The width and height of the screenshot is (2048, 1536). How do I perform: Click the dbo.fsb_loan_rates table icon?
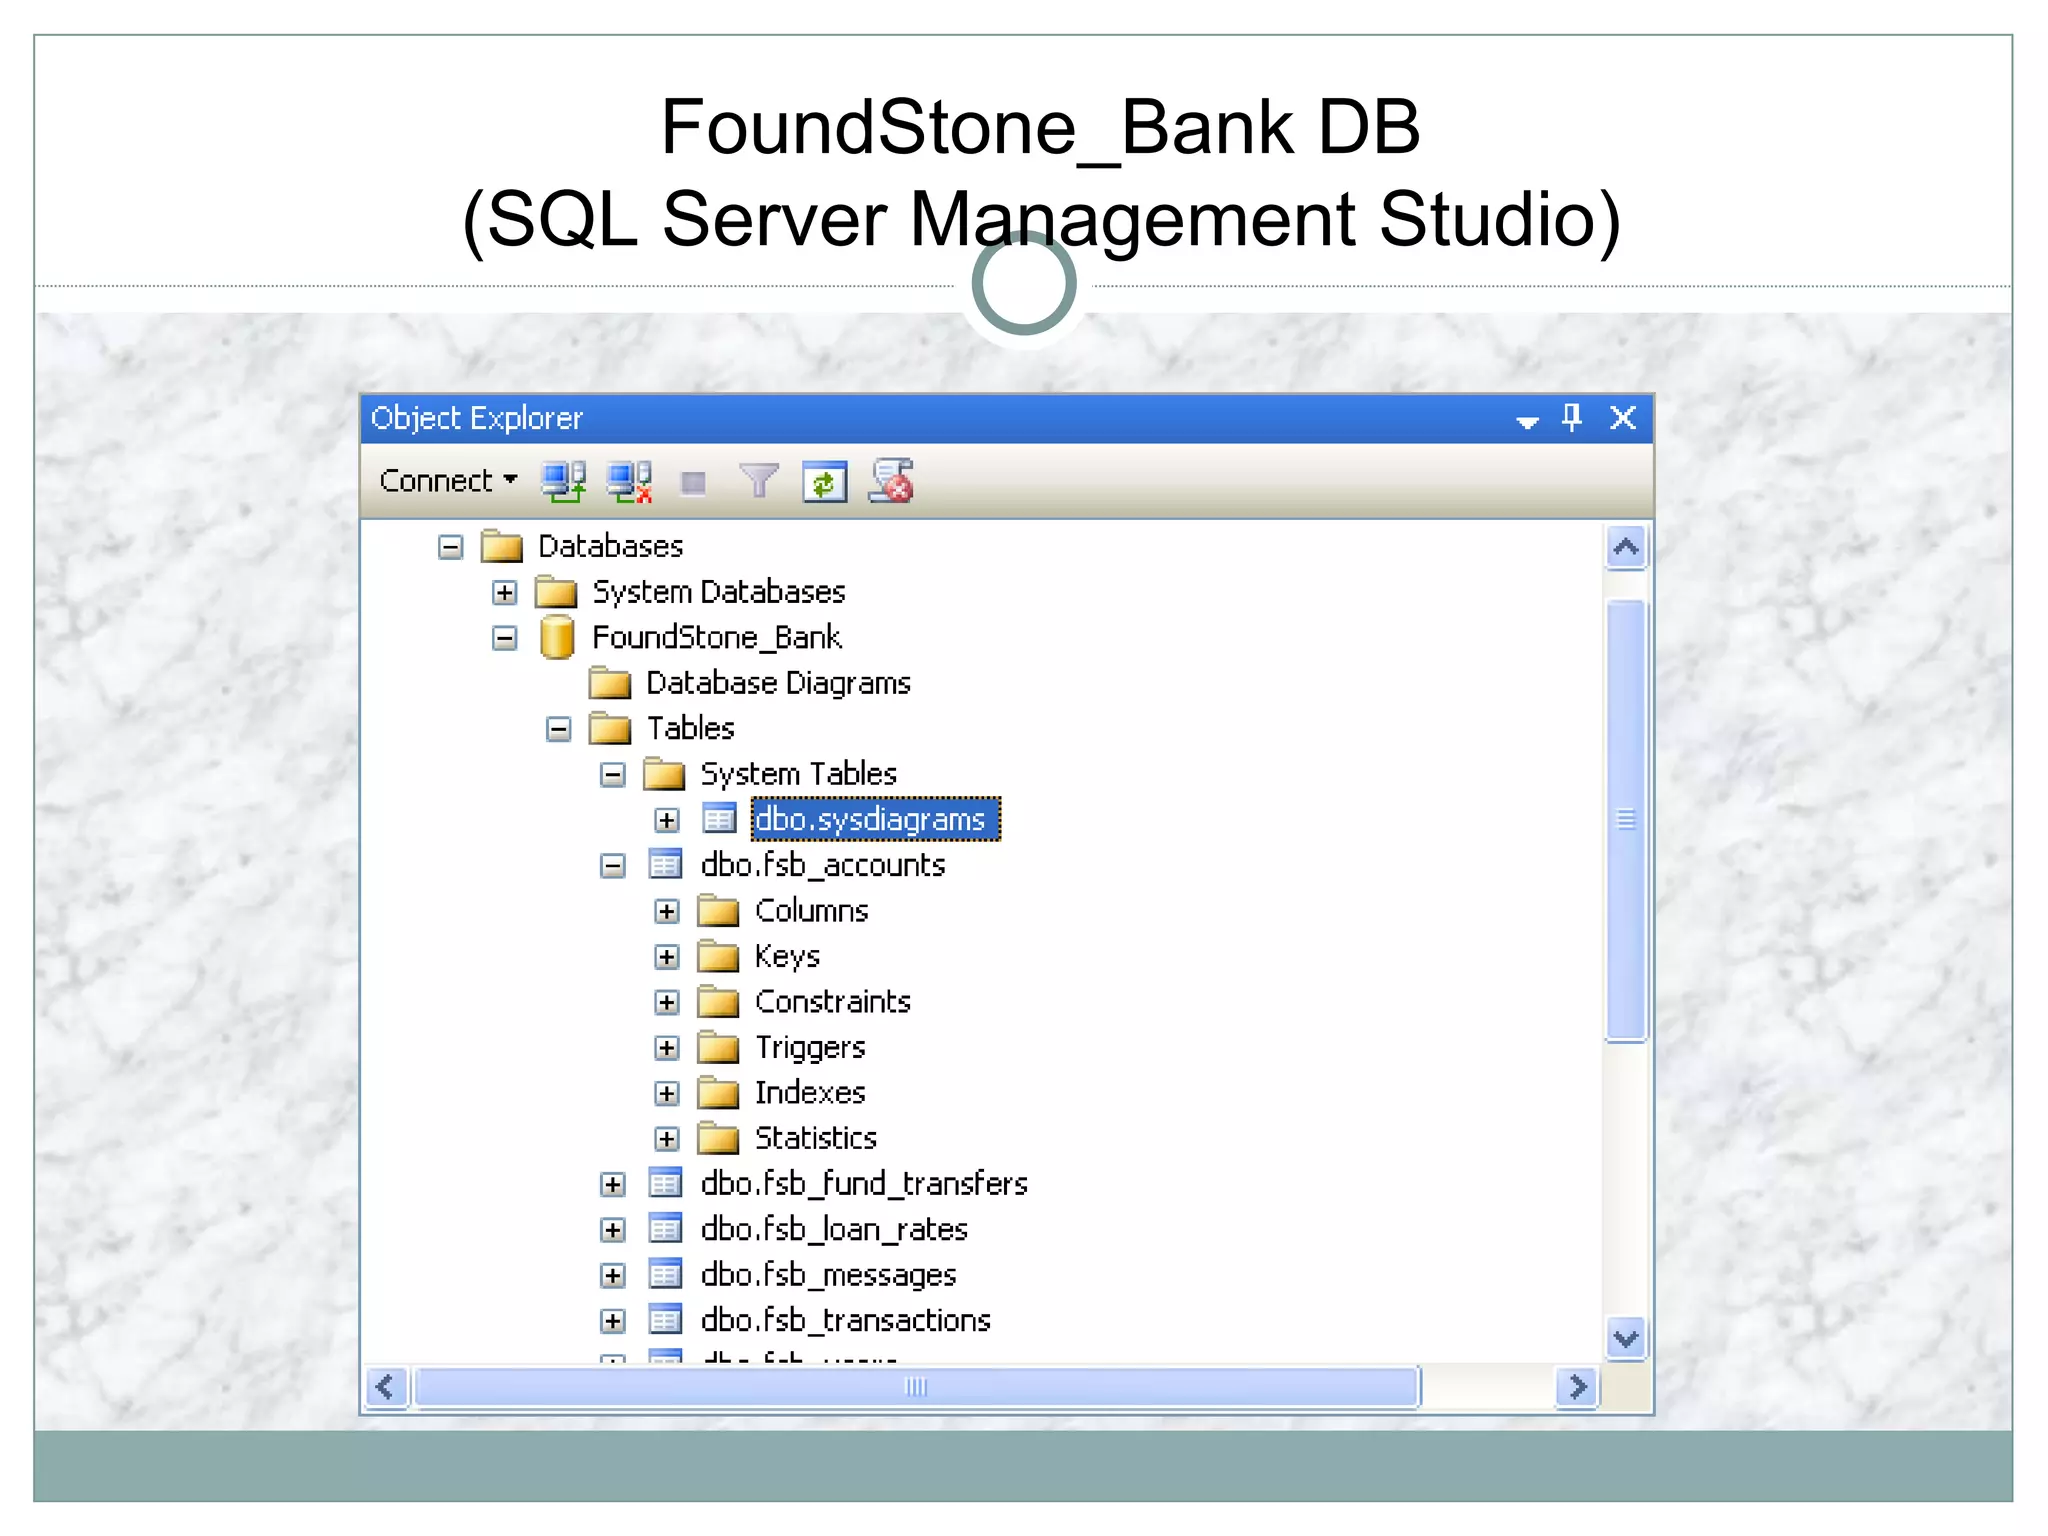(x=665, y=1229)
